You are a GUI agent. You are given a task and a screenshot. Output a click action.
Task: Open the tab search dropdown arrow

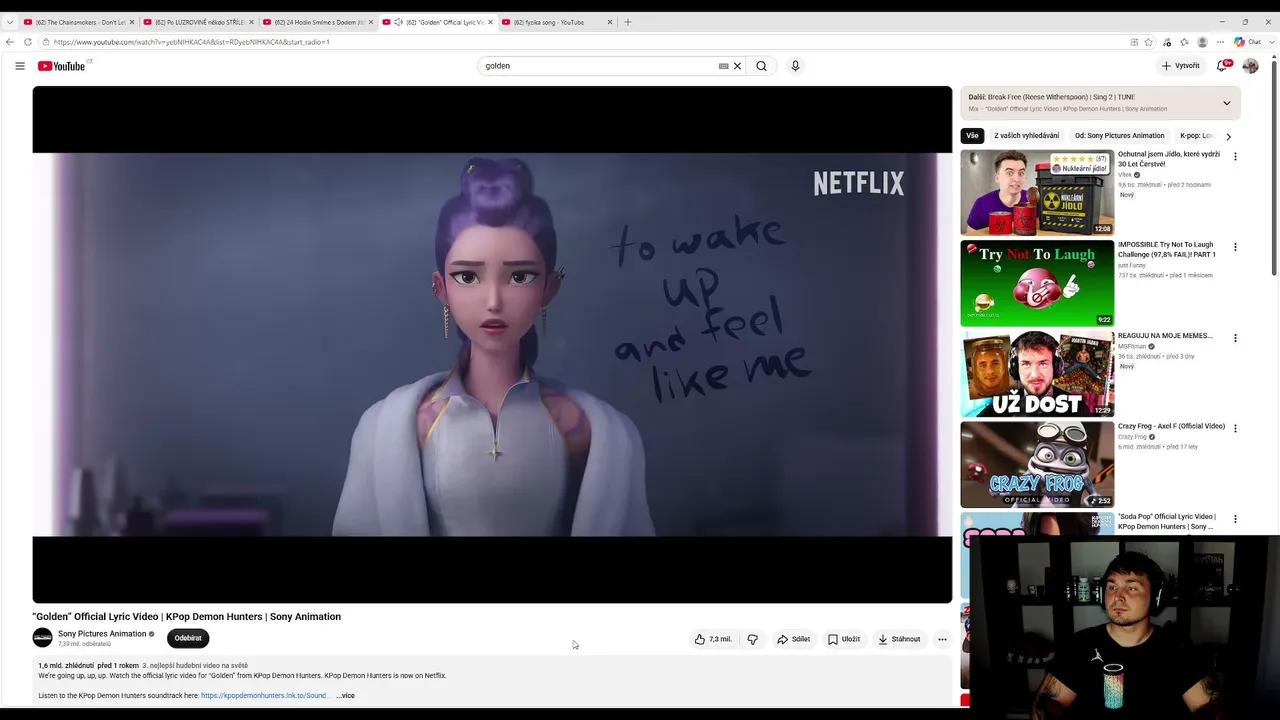10,22
